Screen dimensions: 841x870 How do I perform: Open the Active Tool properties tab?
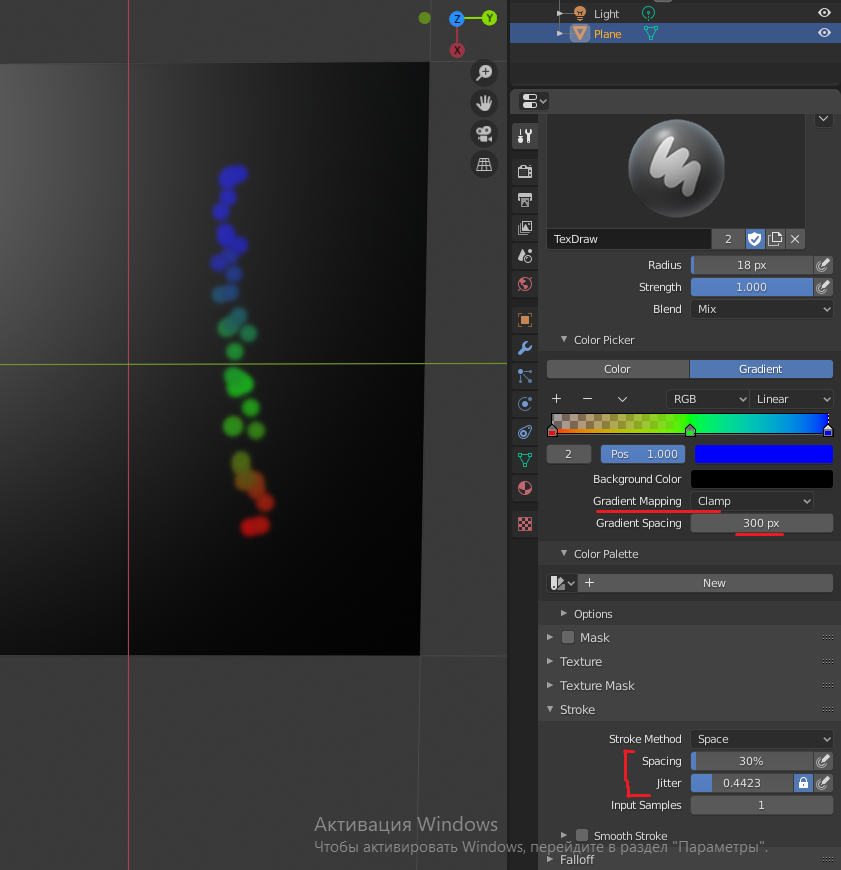point(525,136)
